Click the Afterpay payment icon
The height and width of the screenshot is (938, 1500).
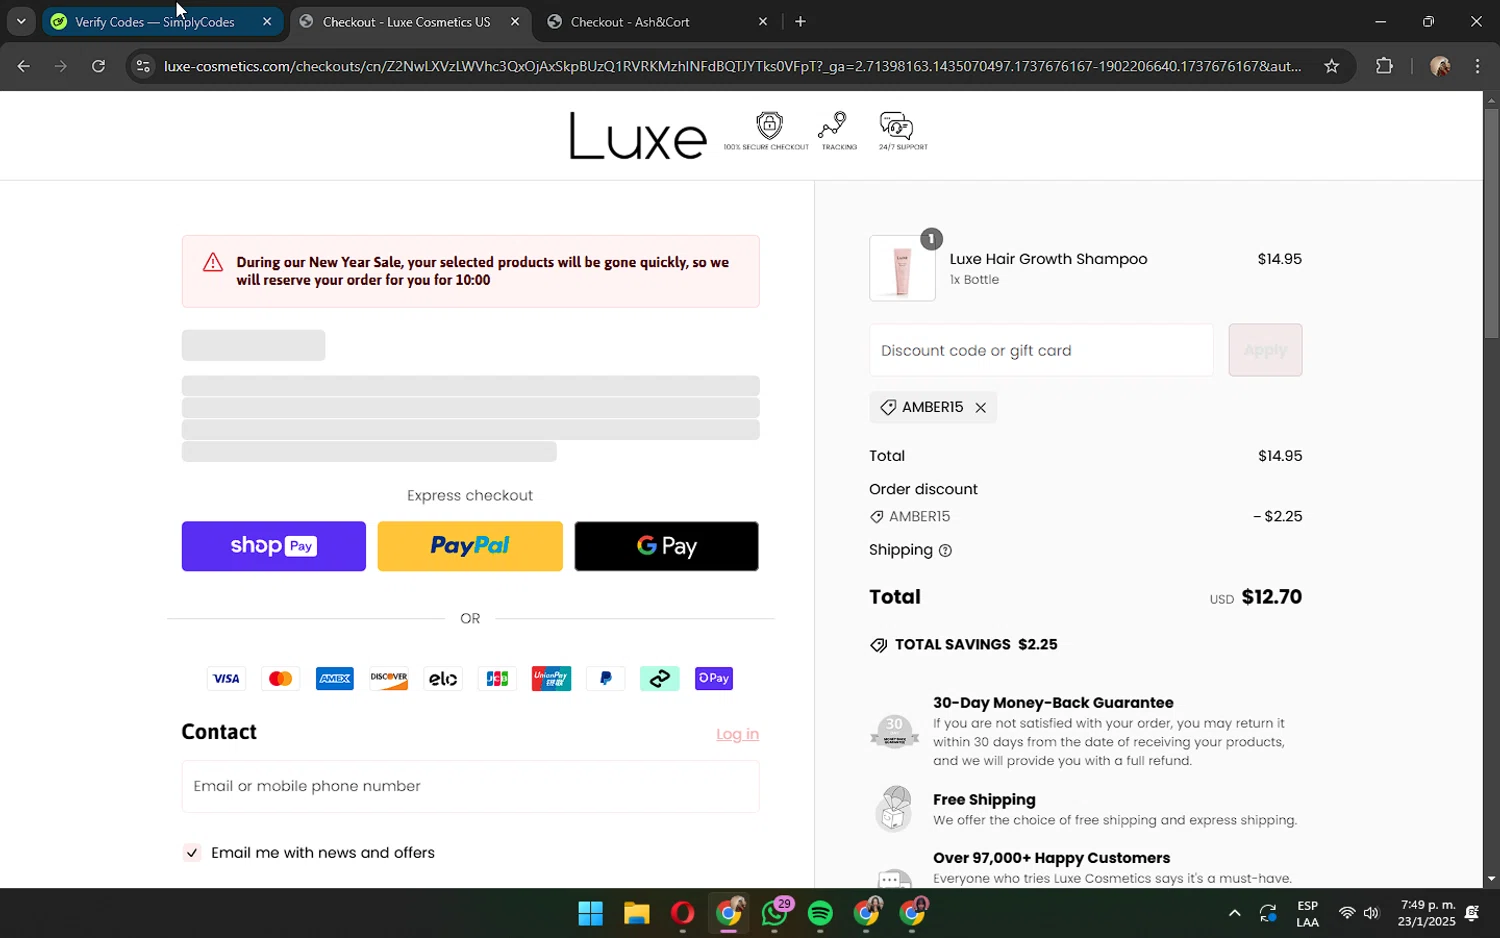(x=660, y=678)
